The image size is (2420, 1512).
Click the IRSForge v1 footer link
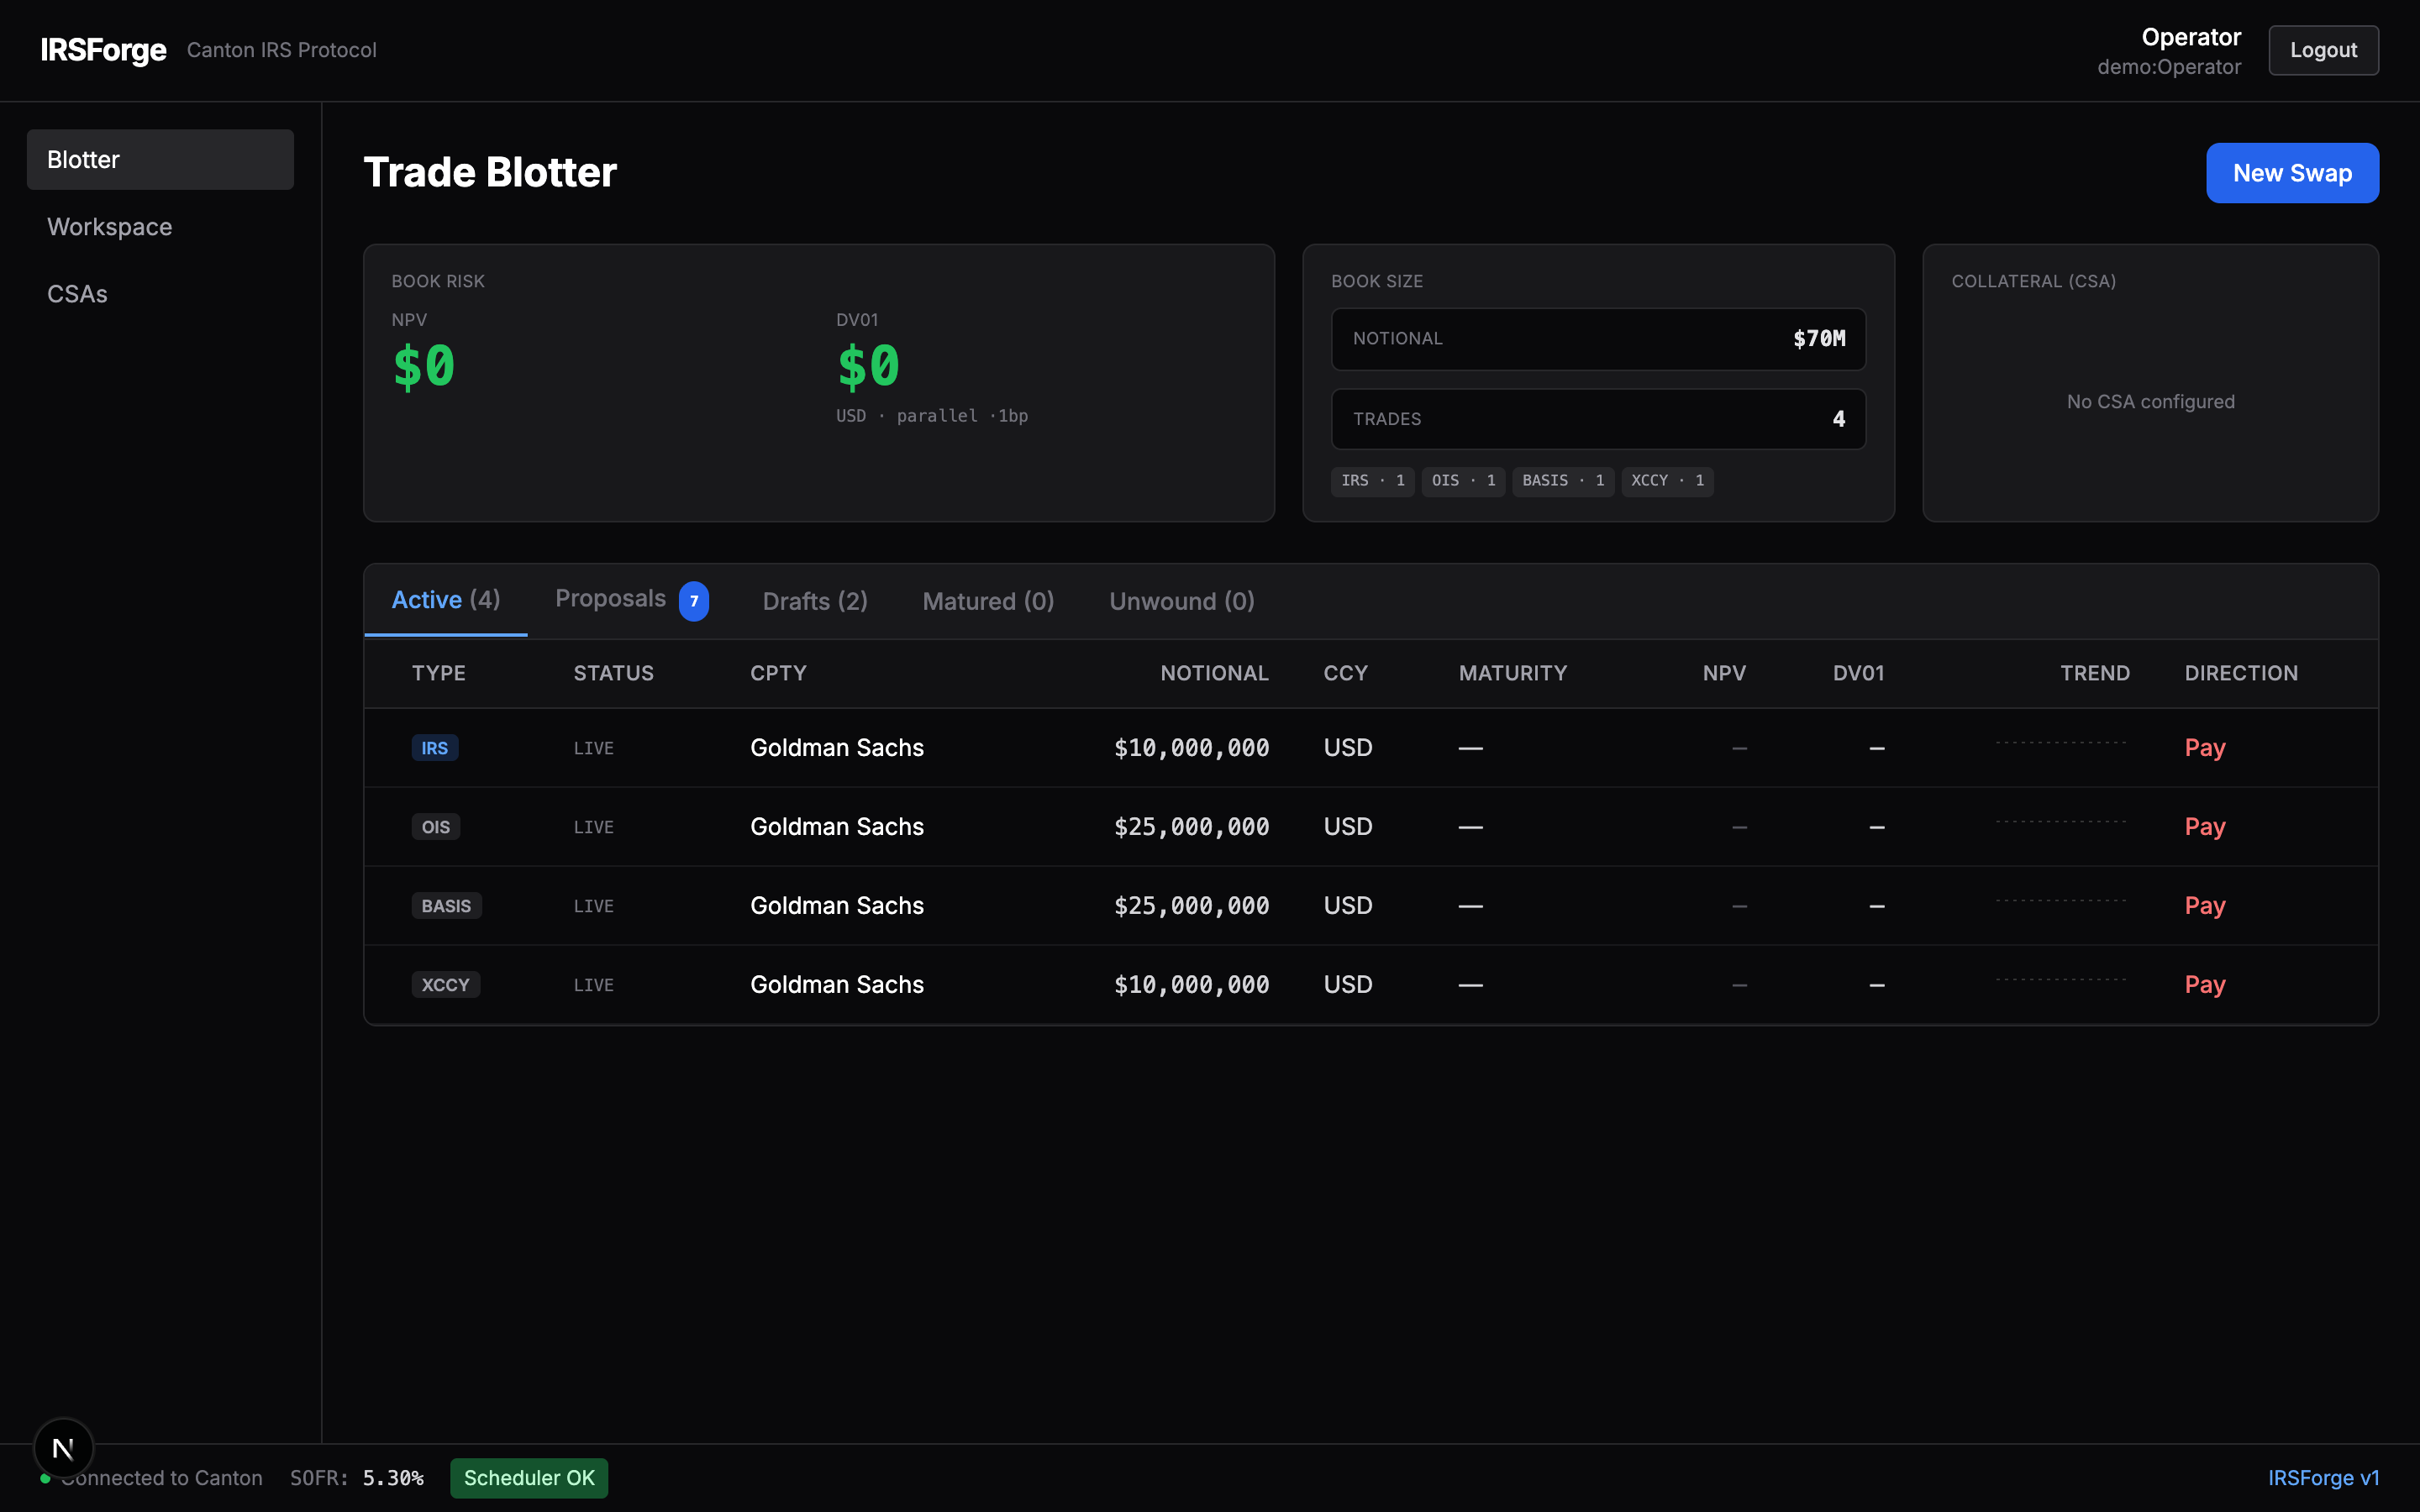pyautogui.click(x=2322, y=1478)
